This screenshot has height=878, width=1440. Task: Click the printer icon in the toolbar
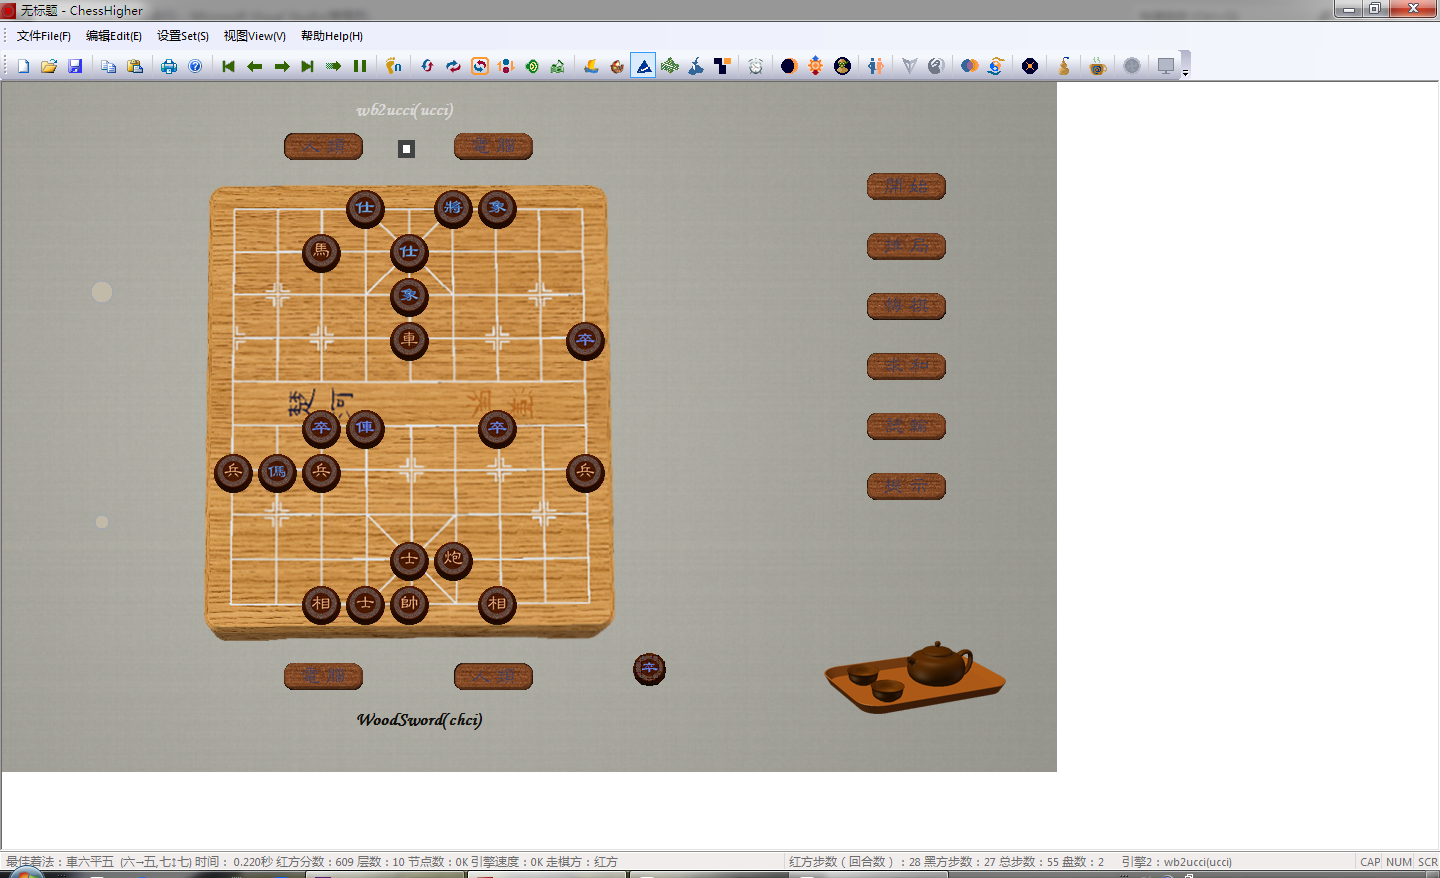(x=169, y=66)
